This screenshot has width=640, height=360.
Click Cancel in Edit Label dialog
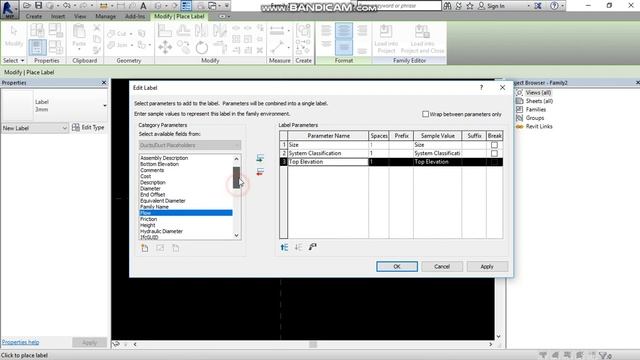coord(442,267)
